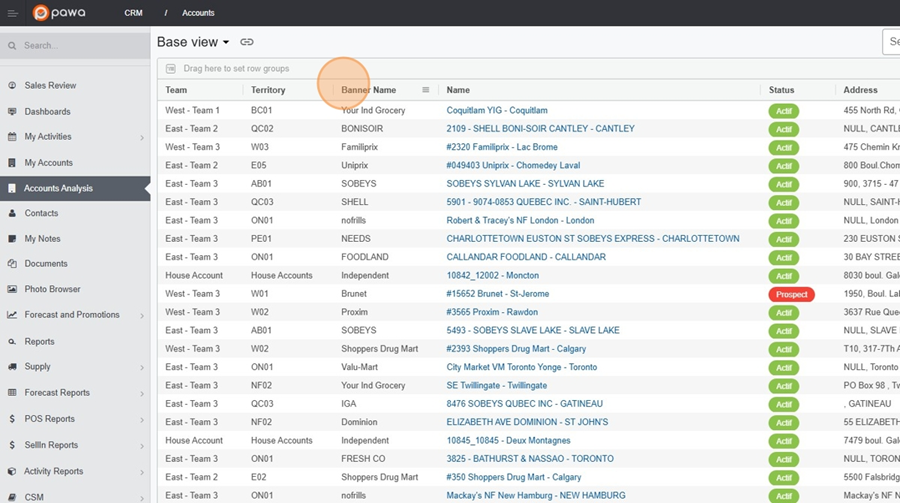900x503 pixels.
Task: Click the sidebar Search field
Action: point(75,45)
